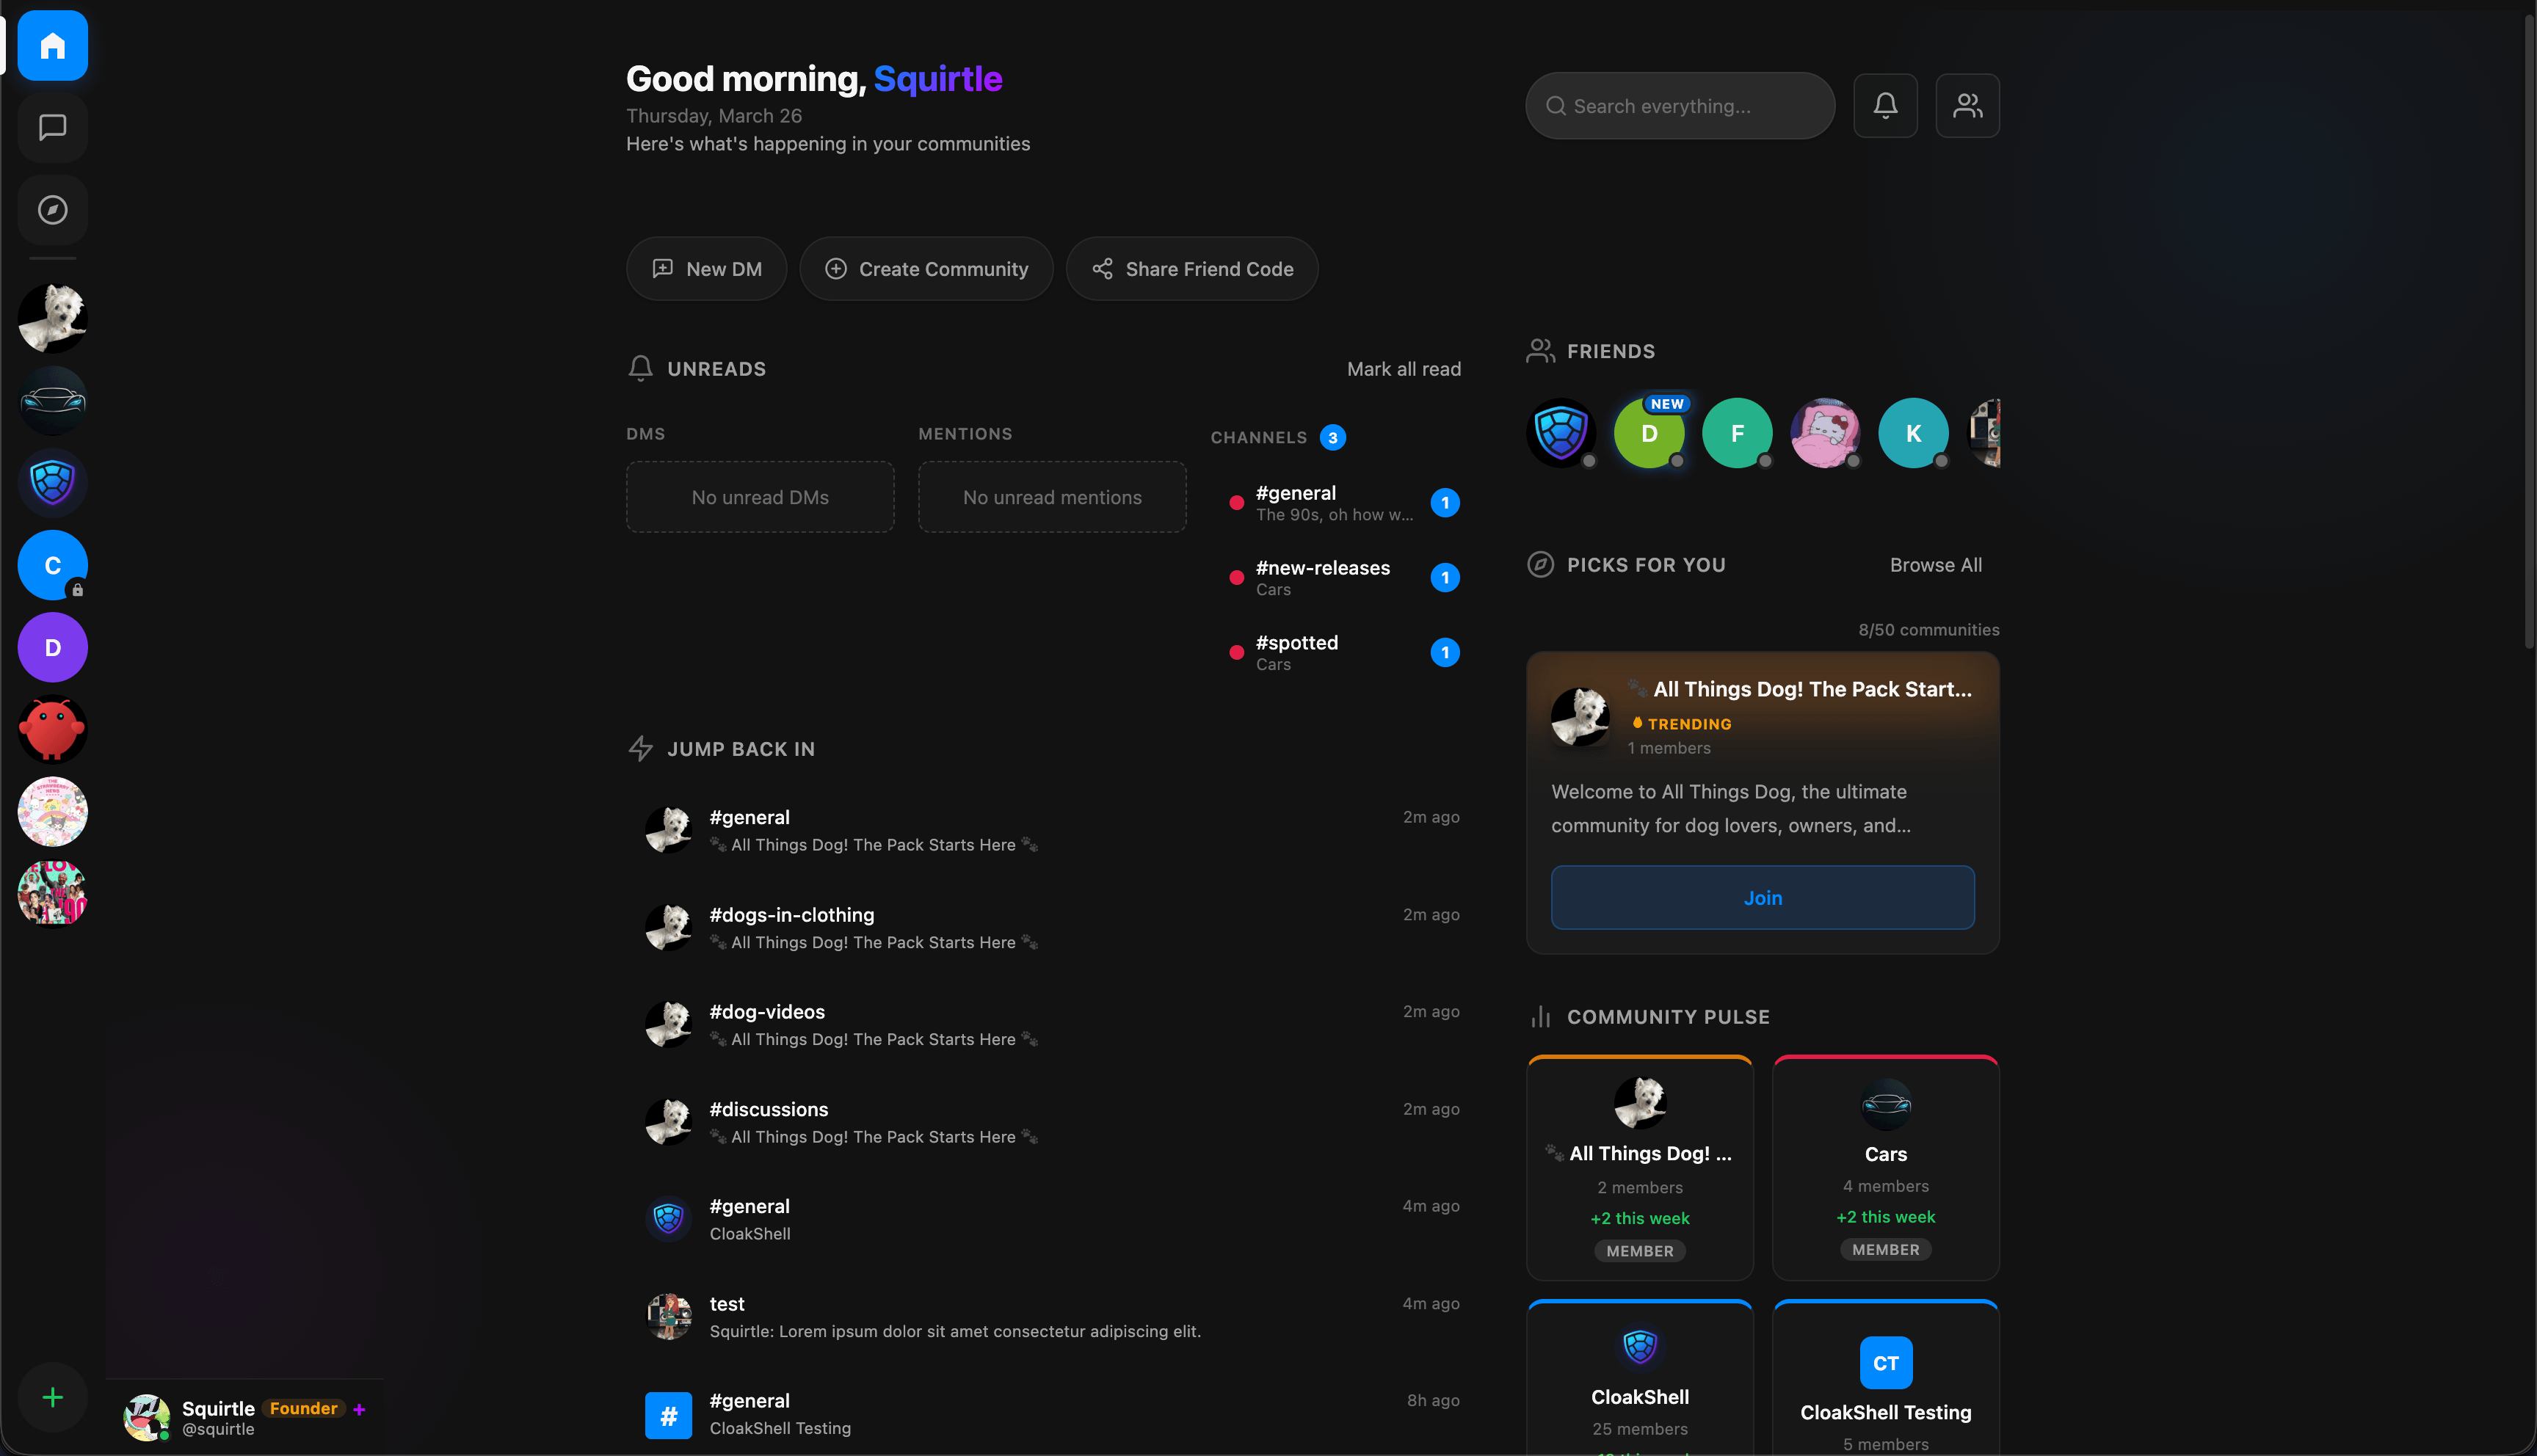2537x1456 pixels.
Task: Select the Messages chat icon in sidebar
Action: (x=52, y=127)
